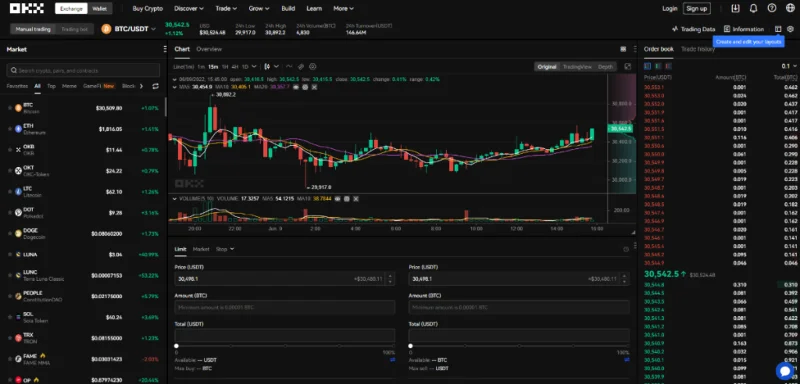Open the Information panel
The width and height of the screenshot is (800, 384).
744,29
